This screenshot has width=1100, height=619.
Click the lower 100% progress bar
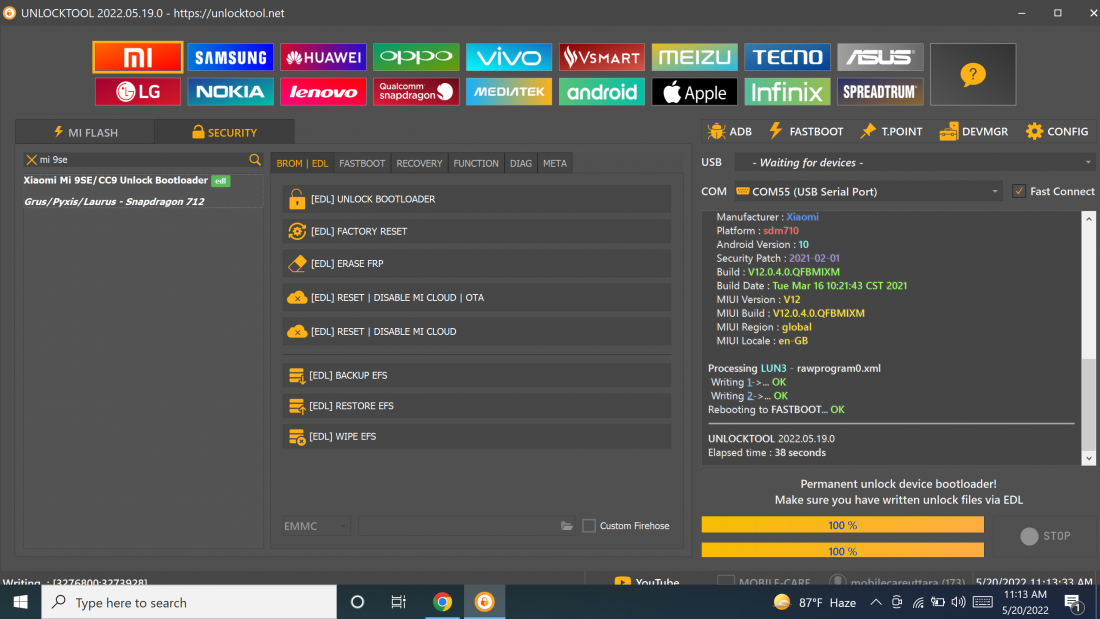[x=843, y=551]
